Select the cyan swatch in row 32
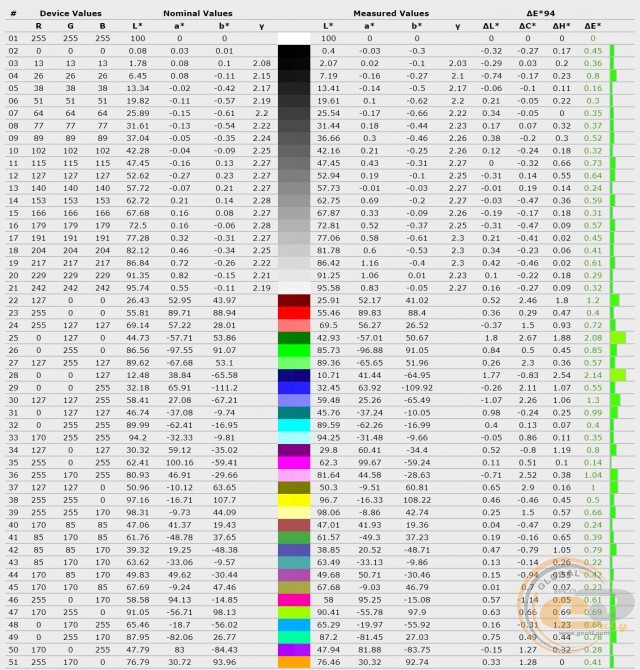Image resolution: width=640 pixels, height=670 pixels. tap(294, 425)
